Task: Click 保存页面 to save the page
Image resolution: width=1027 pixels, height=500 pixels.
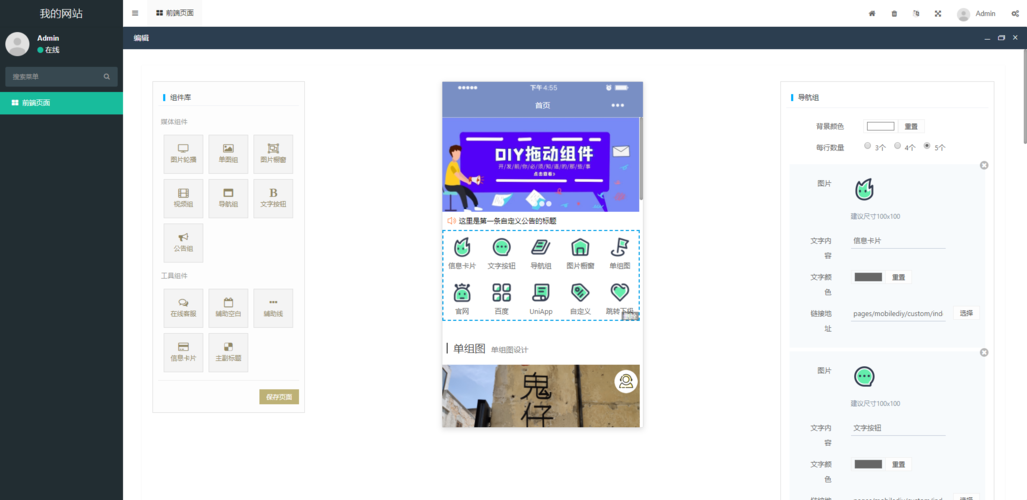Action: tap(279, 396)
